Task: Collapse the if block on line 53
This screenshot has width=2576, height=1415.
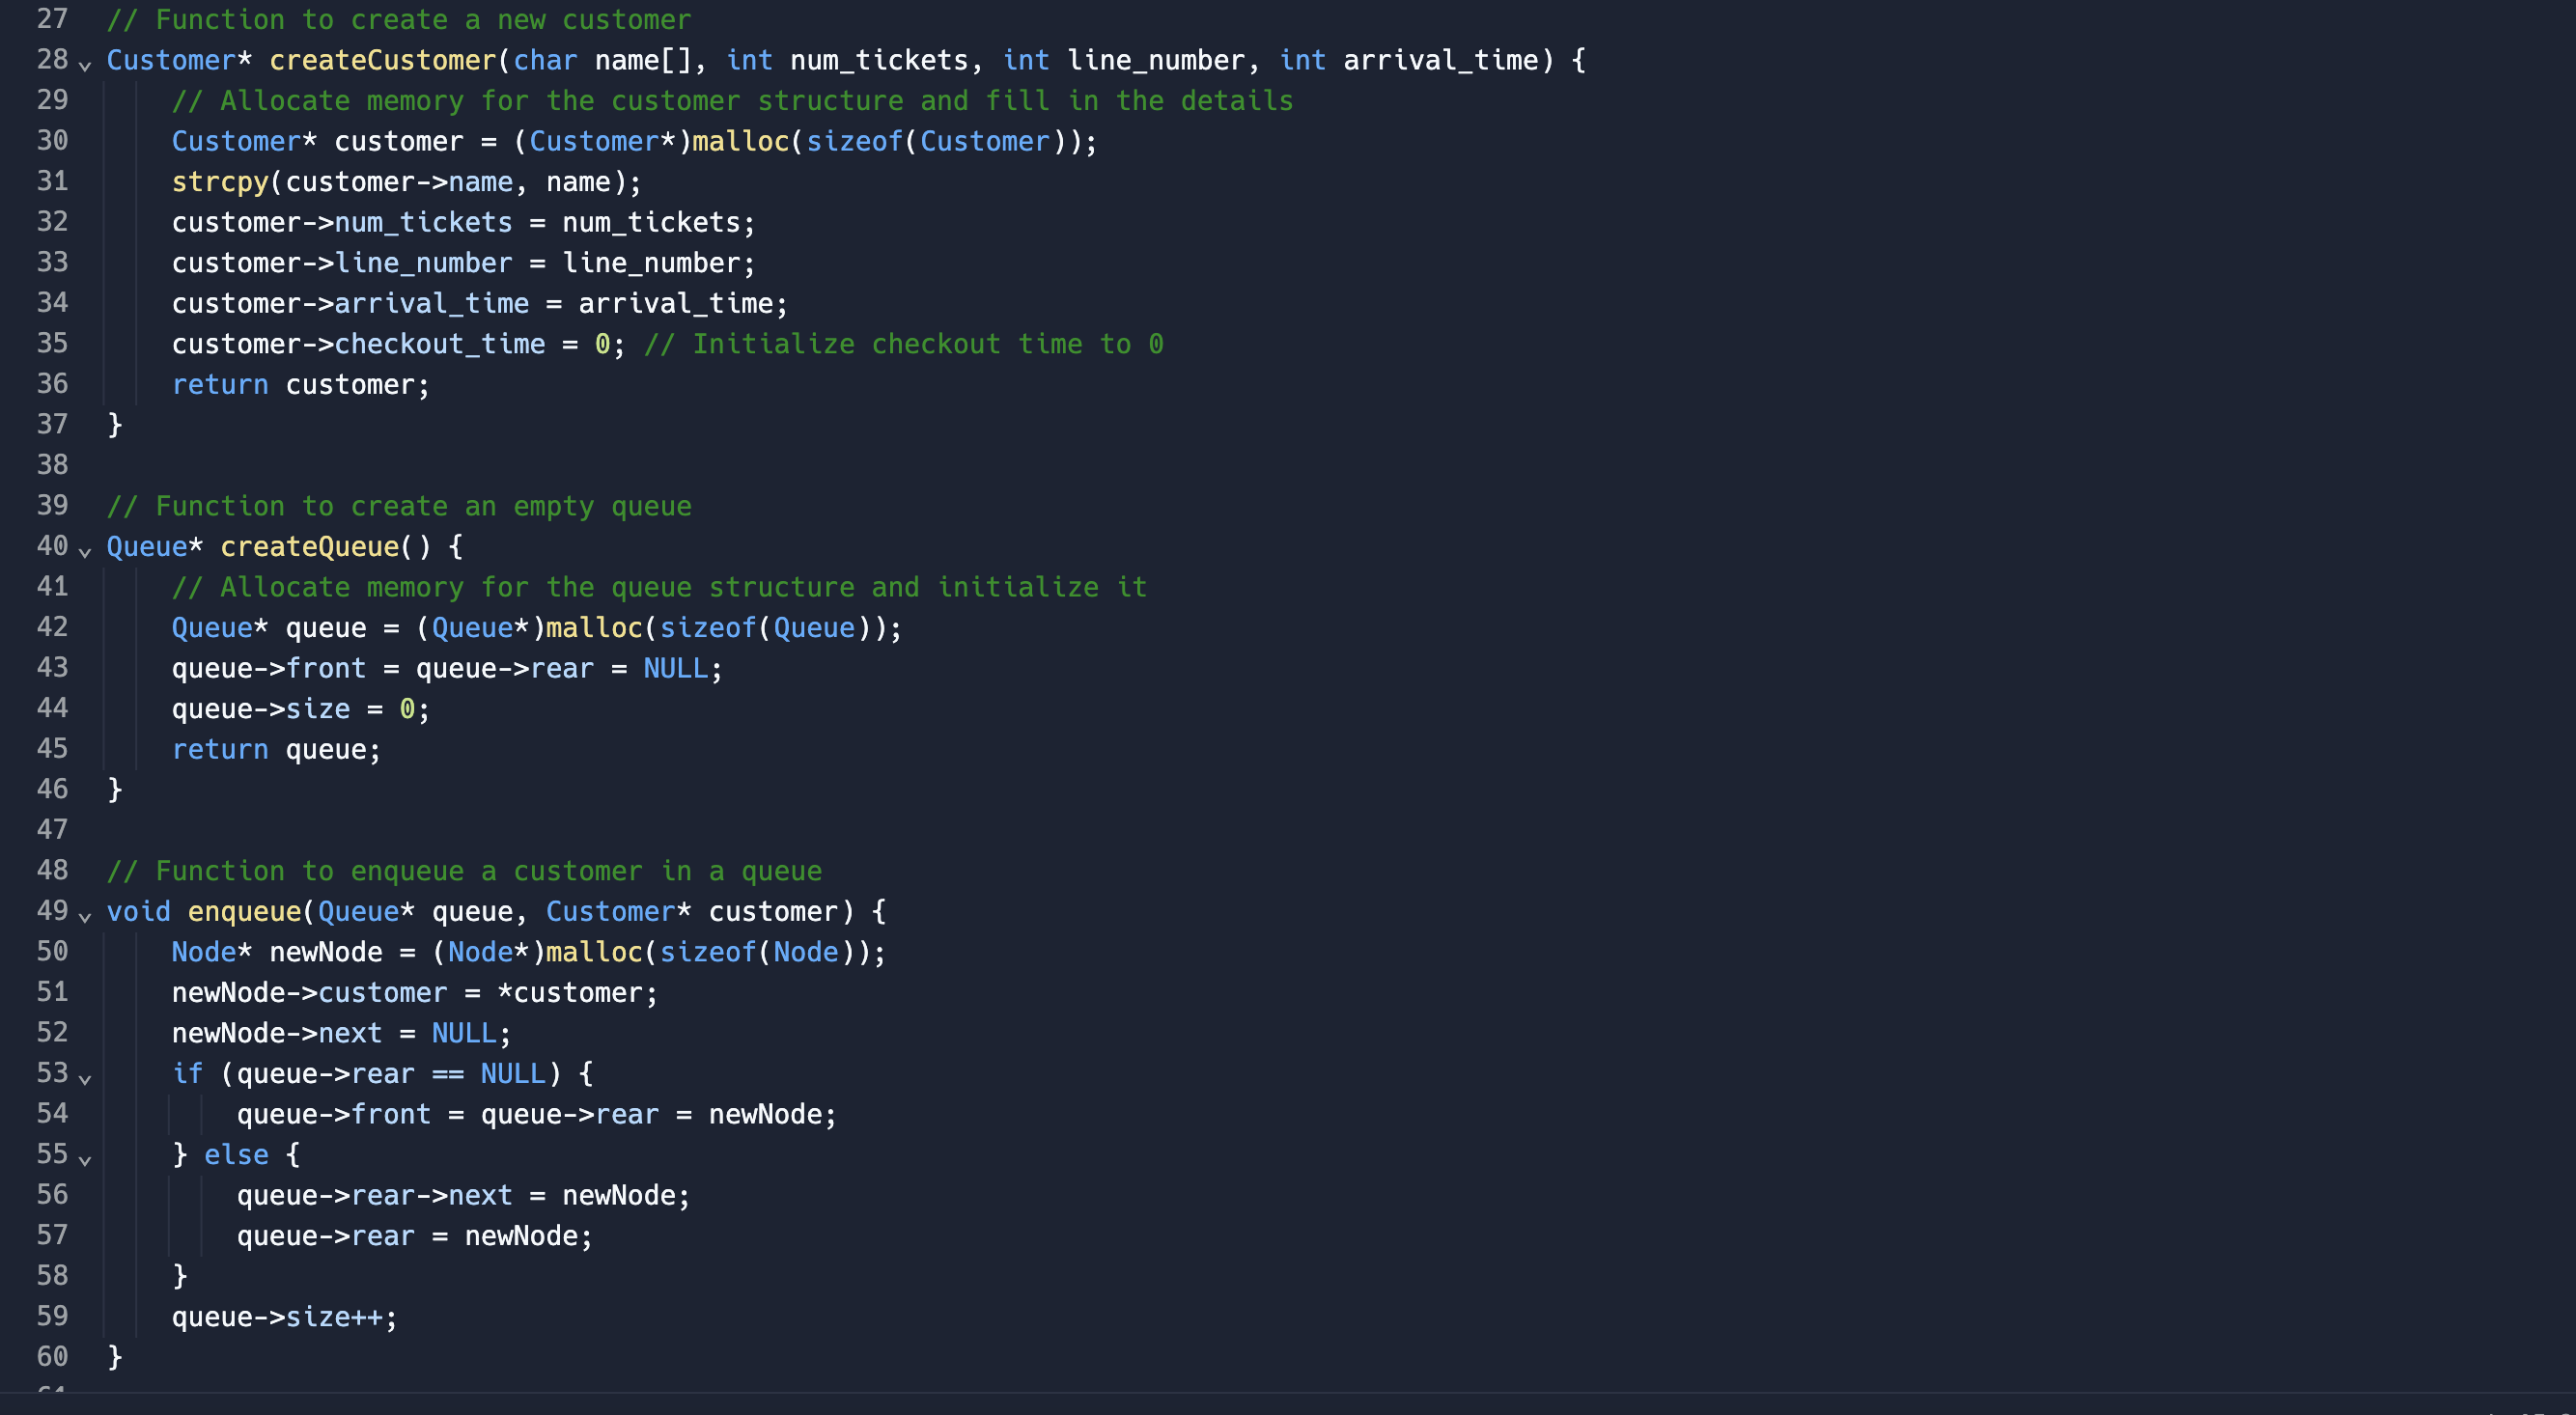Action: pyautogui.click(x=85, y=1079)
